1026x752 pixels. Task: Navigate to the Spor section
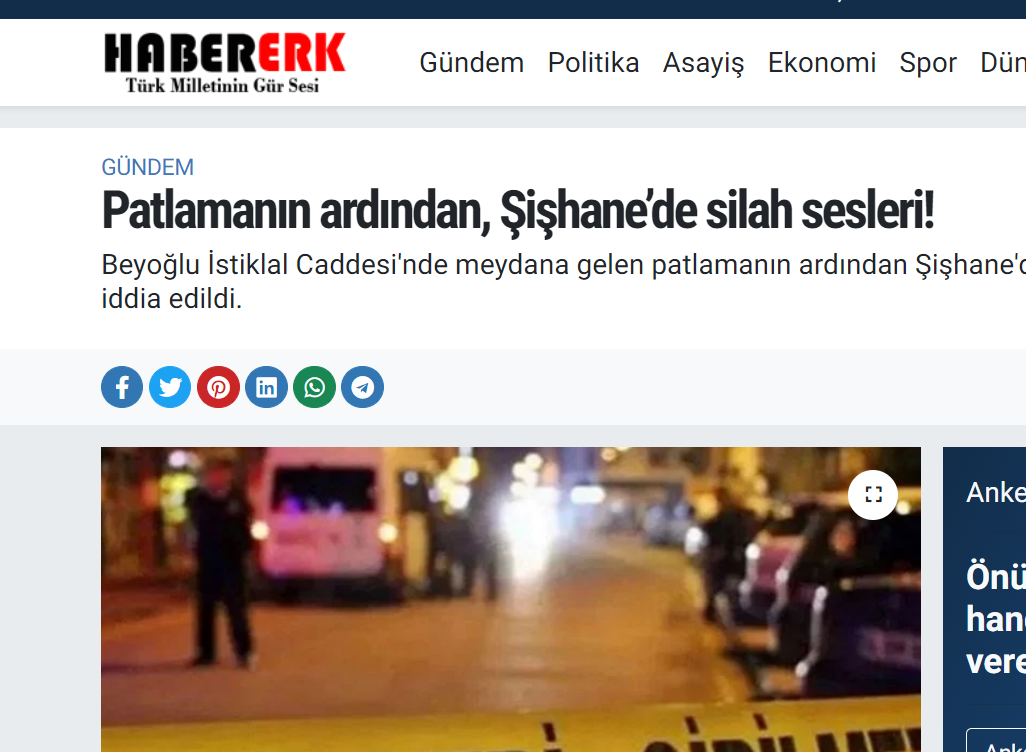point(928,63)
